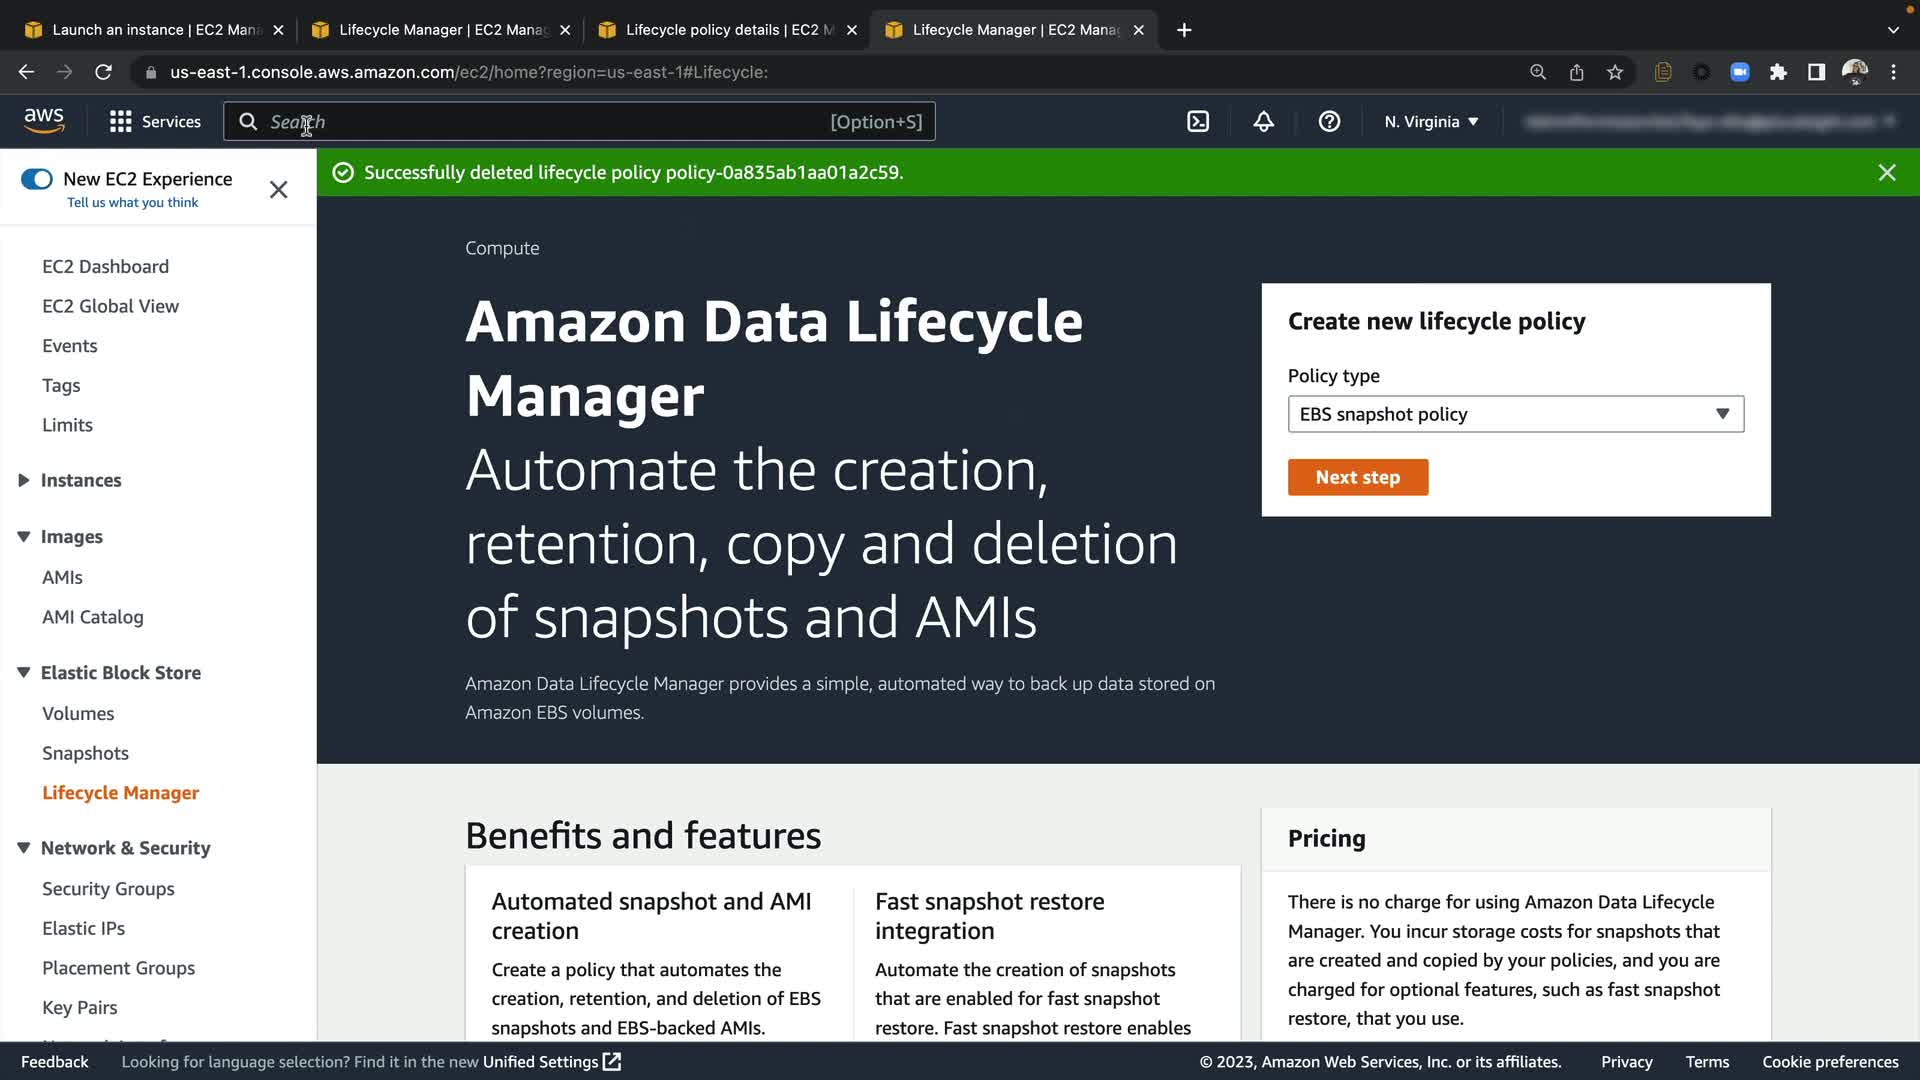This screenshot has height=1080, width=1920.
Task: Open browser extensions puzzle icon
Action: [1778, 72]
